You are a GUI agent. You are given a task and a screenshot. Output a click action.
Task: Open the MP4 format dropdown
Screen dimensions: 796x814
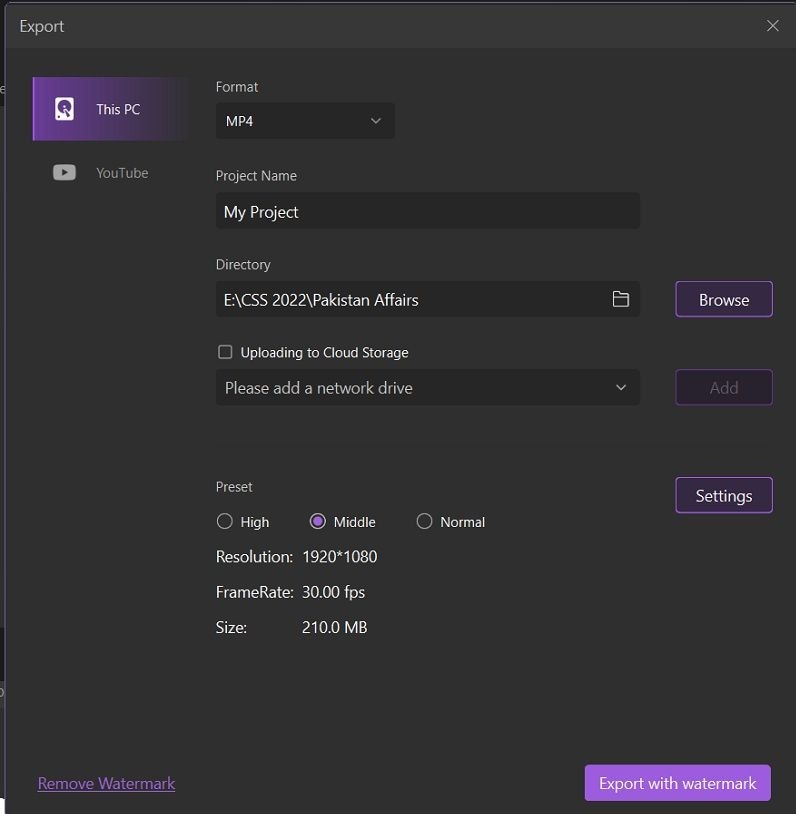point(304,121)
